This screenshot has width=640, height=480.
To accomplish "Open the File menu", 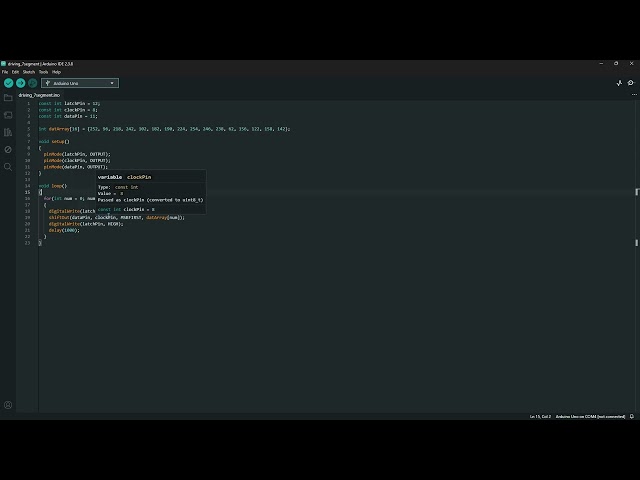I will point(5,72).
